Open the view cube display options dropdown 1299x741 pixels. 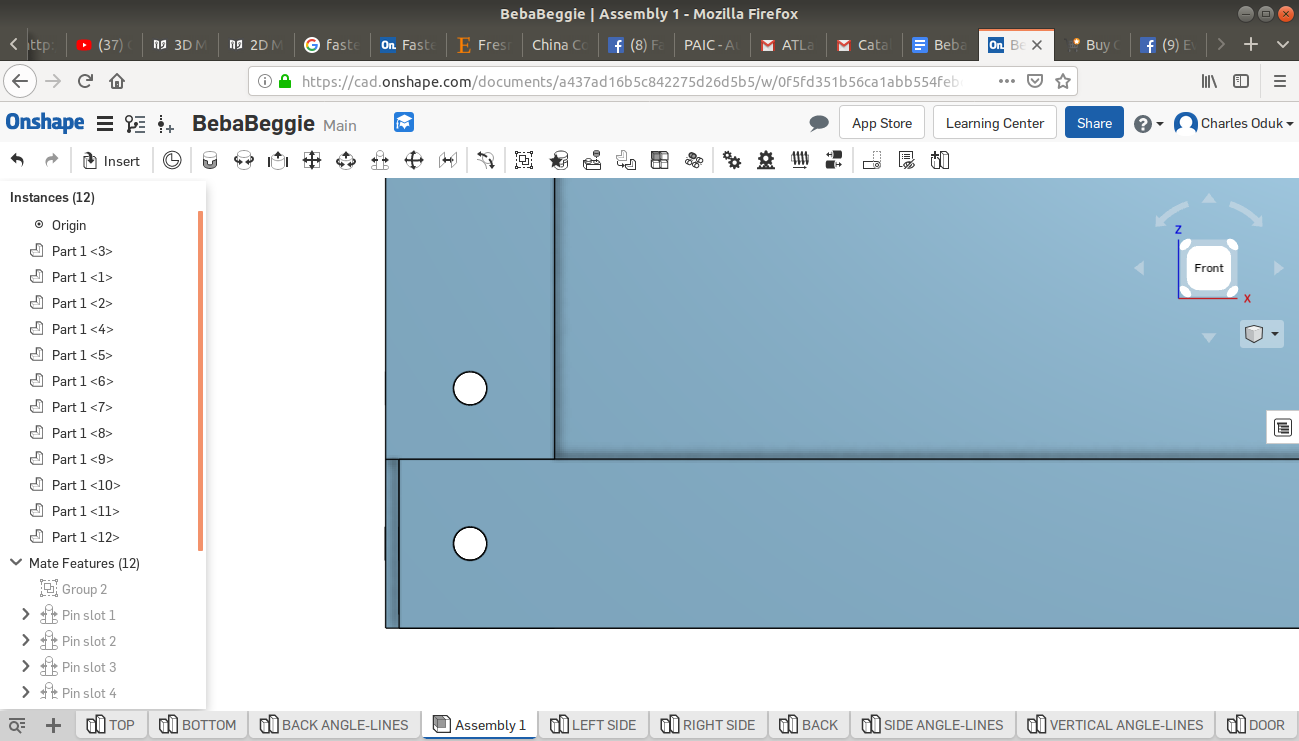coord(1262,334)
